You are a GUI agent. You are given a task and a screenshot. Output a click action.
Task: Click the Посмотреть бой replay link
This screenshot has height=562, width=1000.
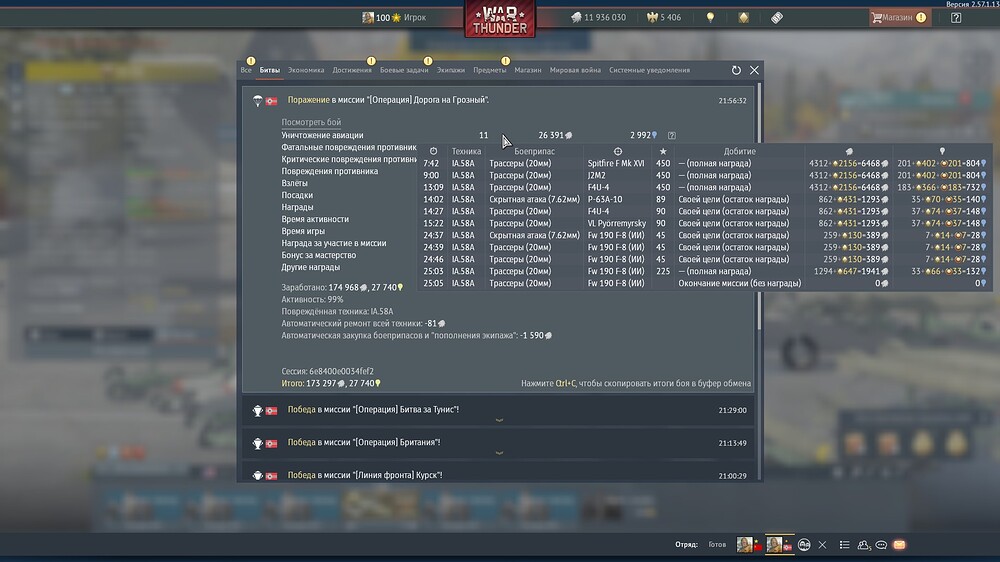311,122
